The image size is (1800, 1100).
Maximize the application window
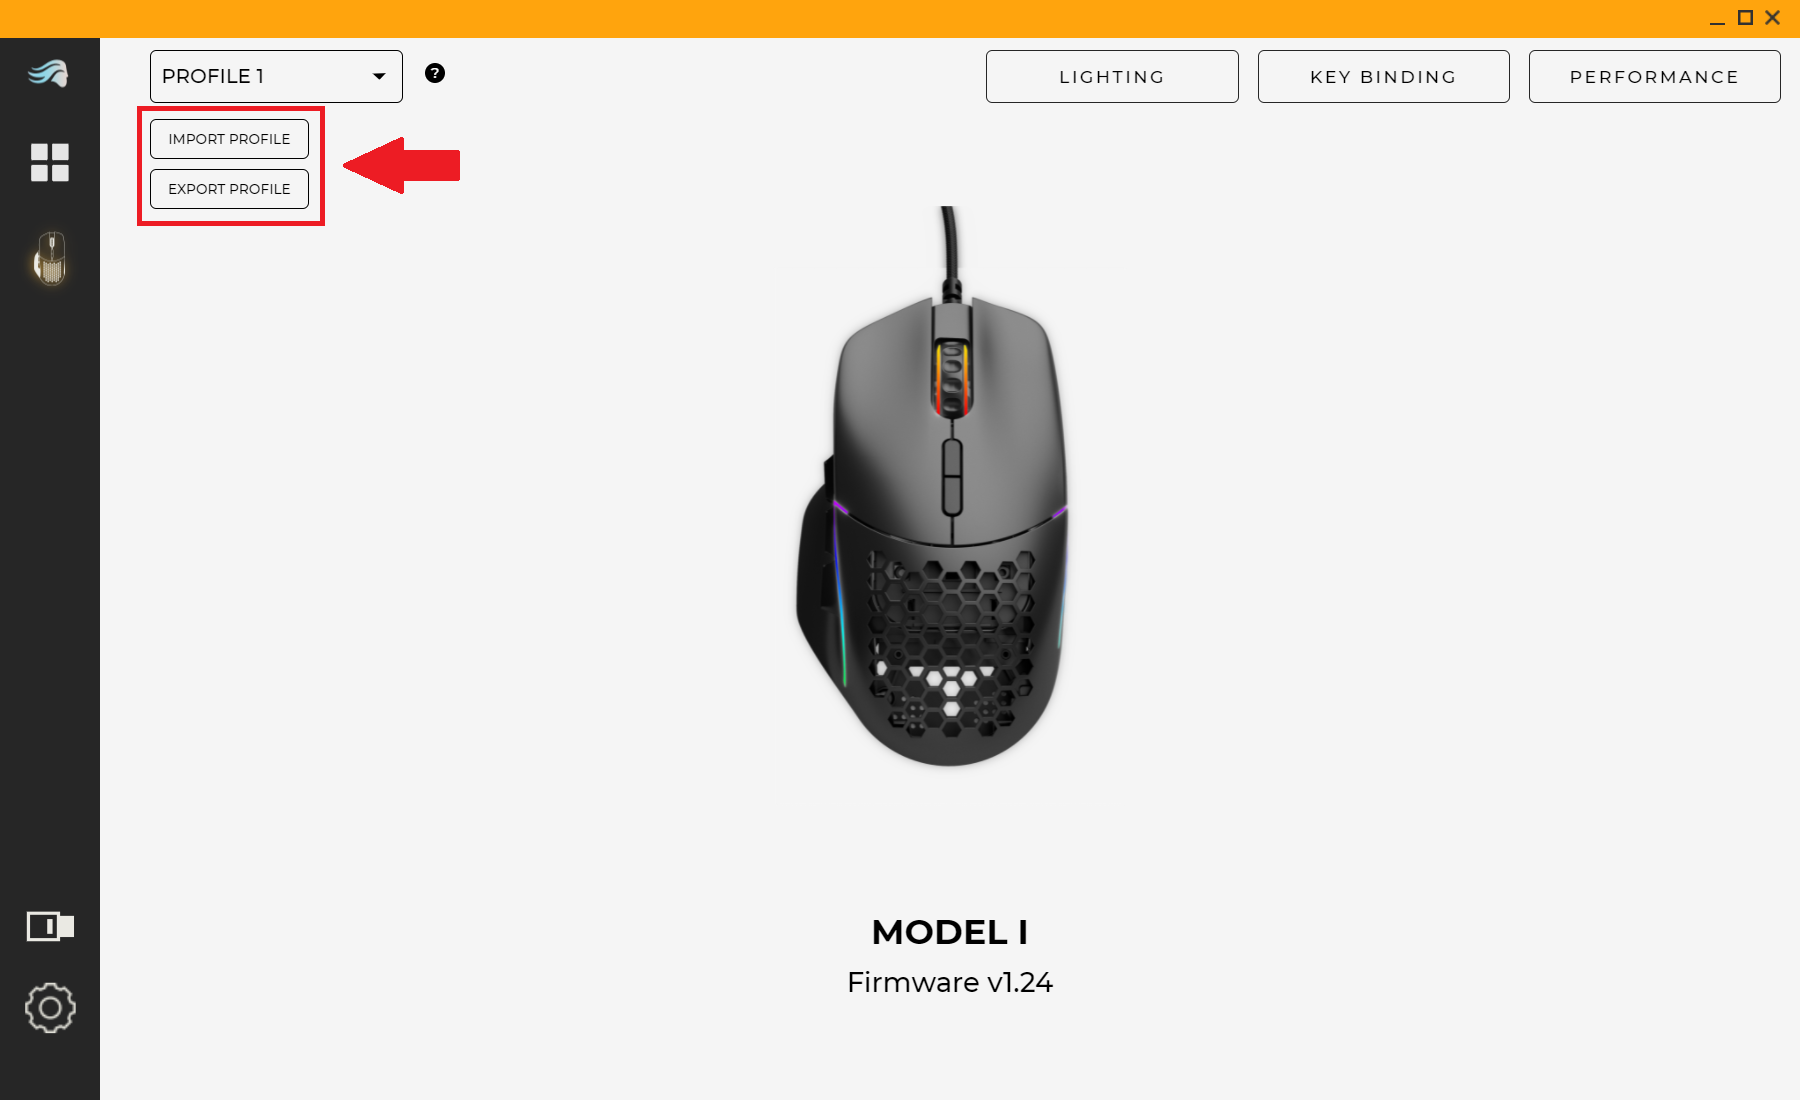click(1745, 18)
